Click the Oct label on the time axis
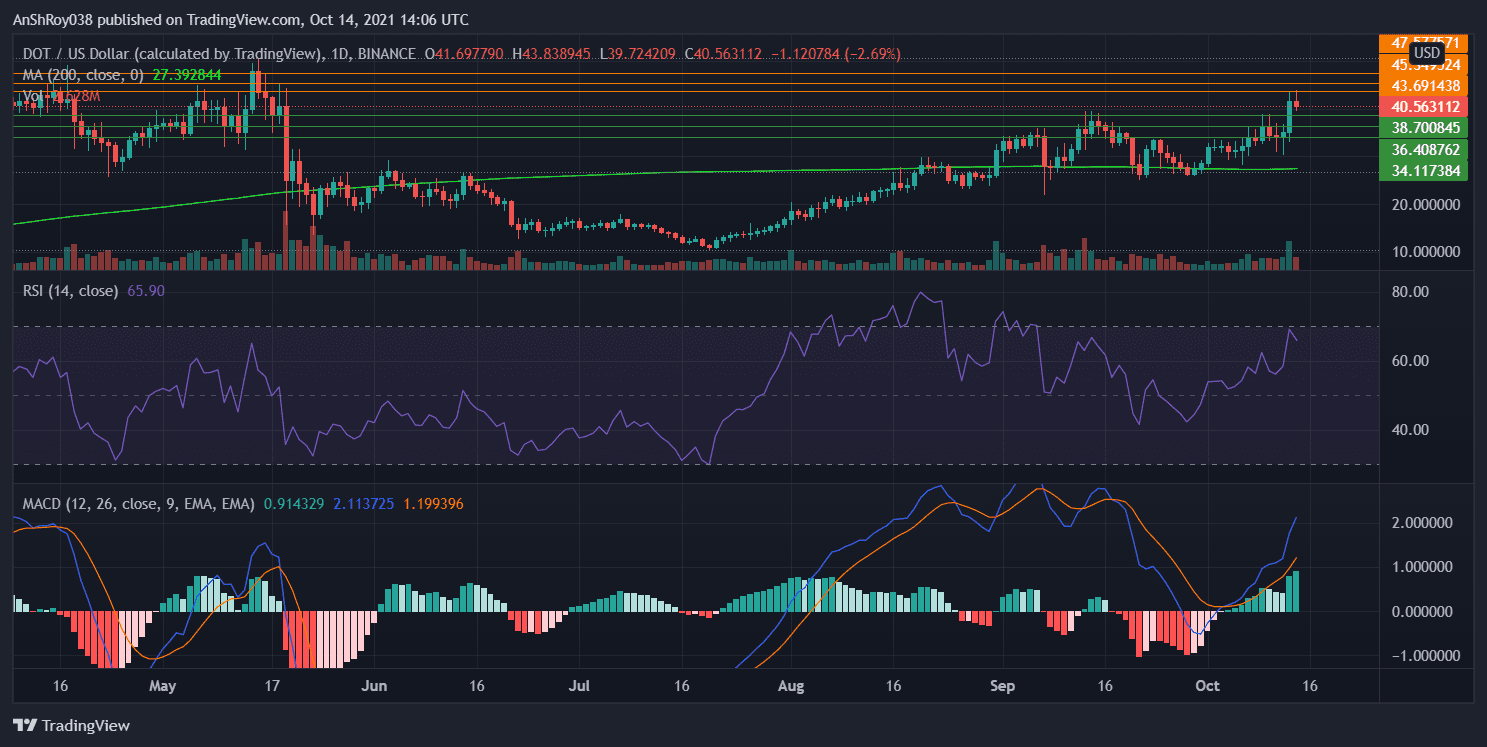 (1206, 687)
